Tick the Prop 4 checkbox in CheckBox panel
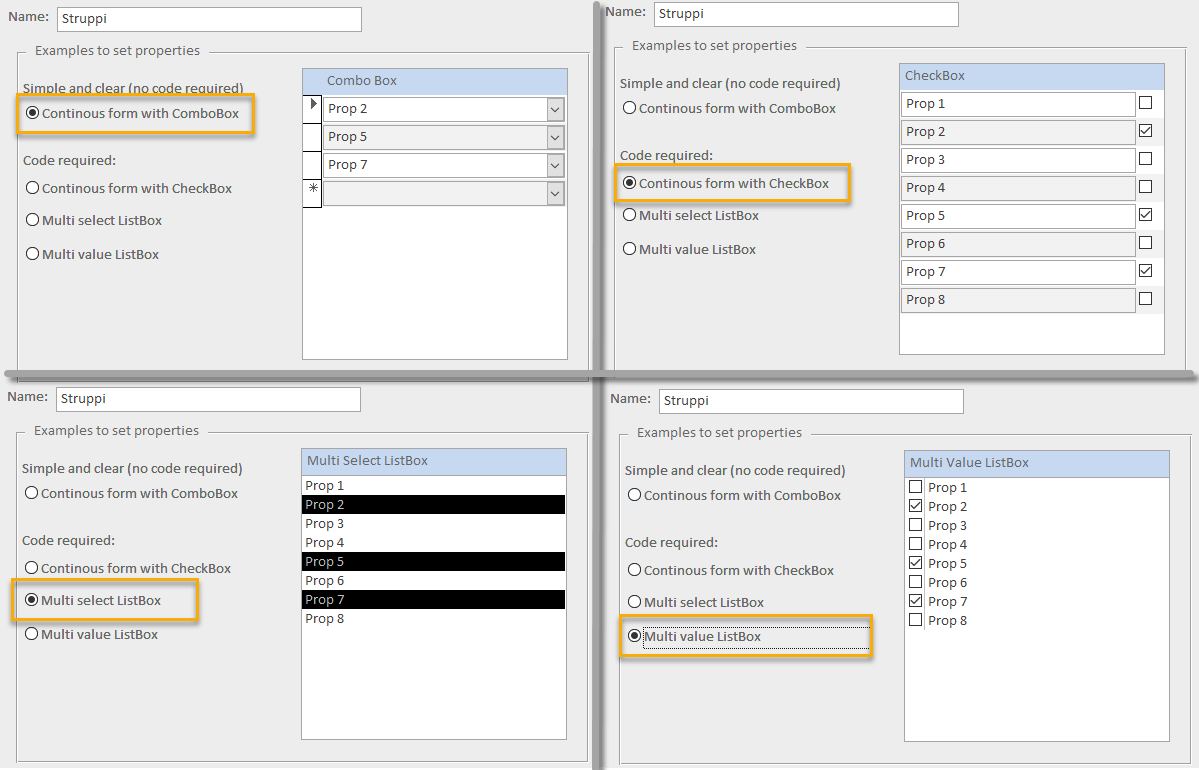 pyautogui.click(x=1145, y=187)
